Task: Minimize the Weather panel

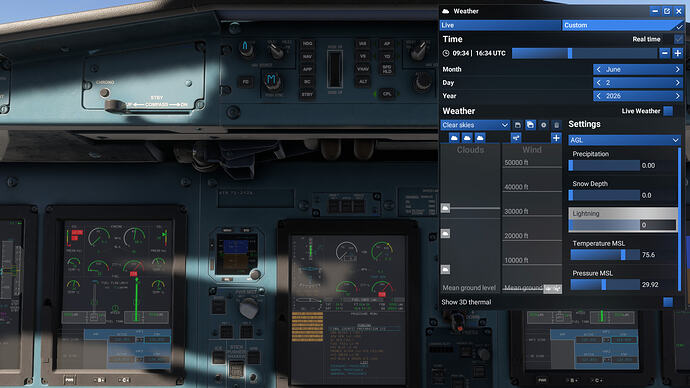Action: [x=655, y=11]
